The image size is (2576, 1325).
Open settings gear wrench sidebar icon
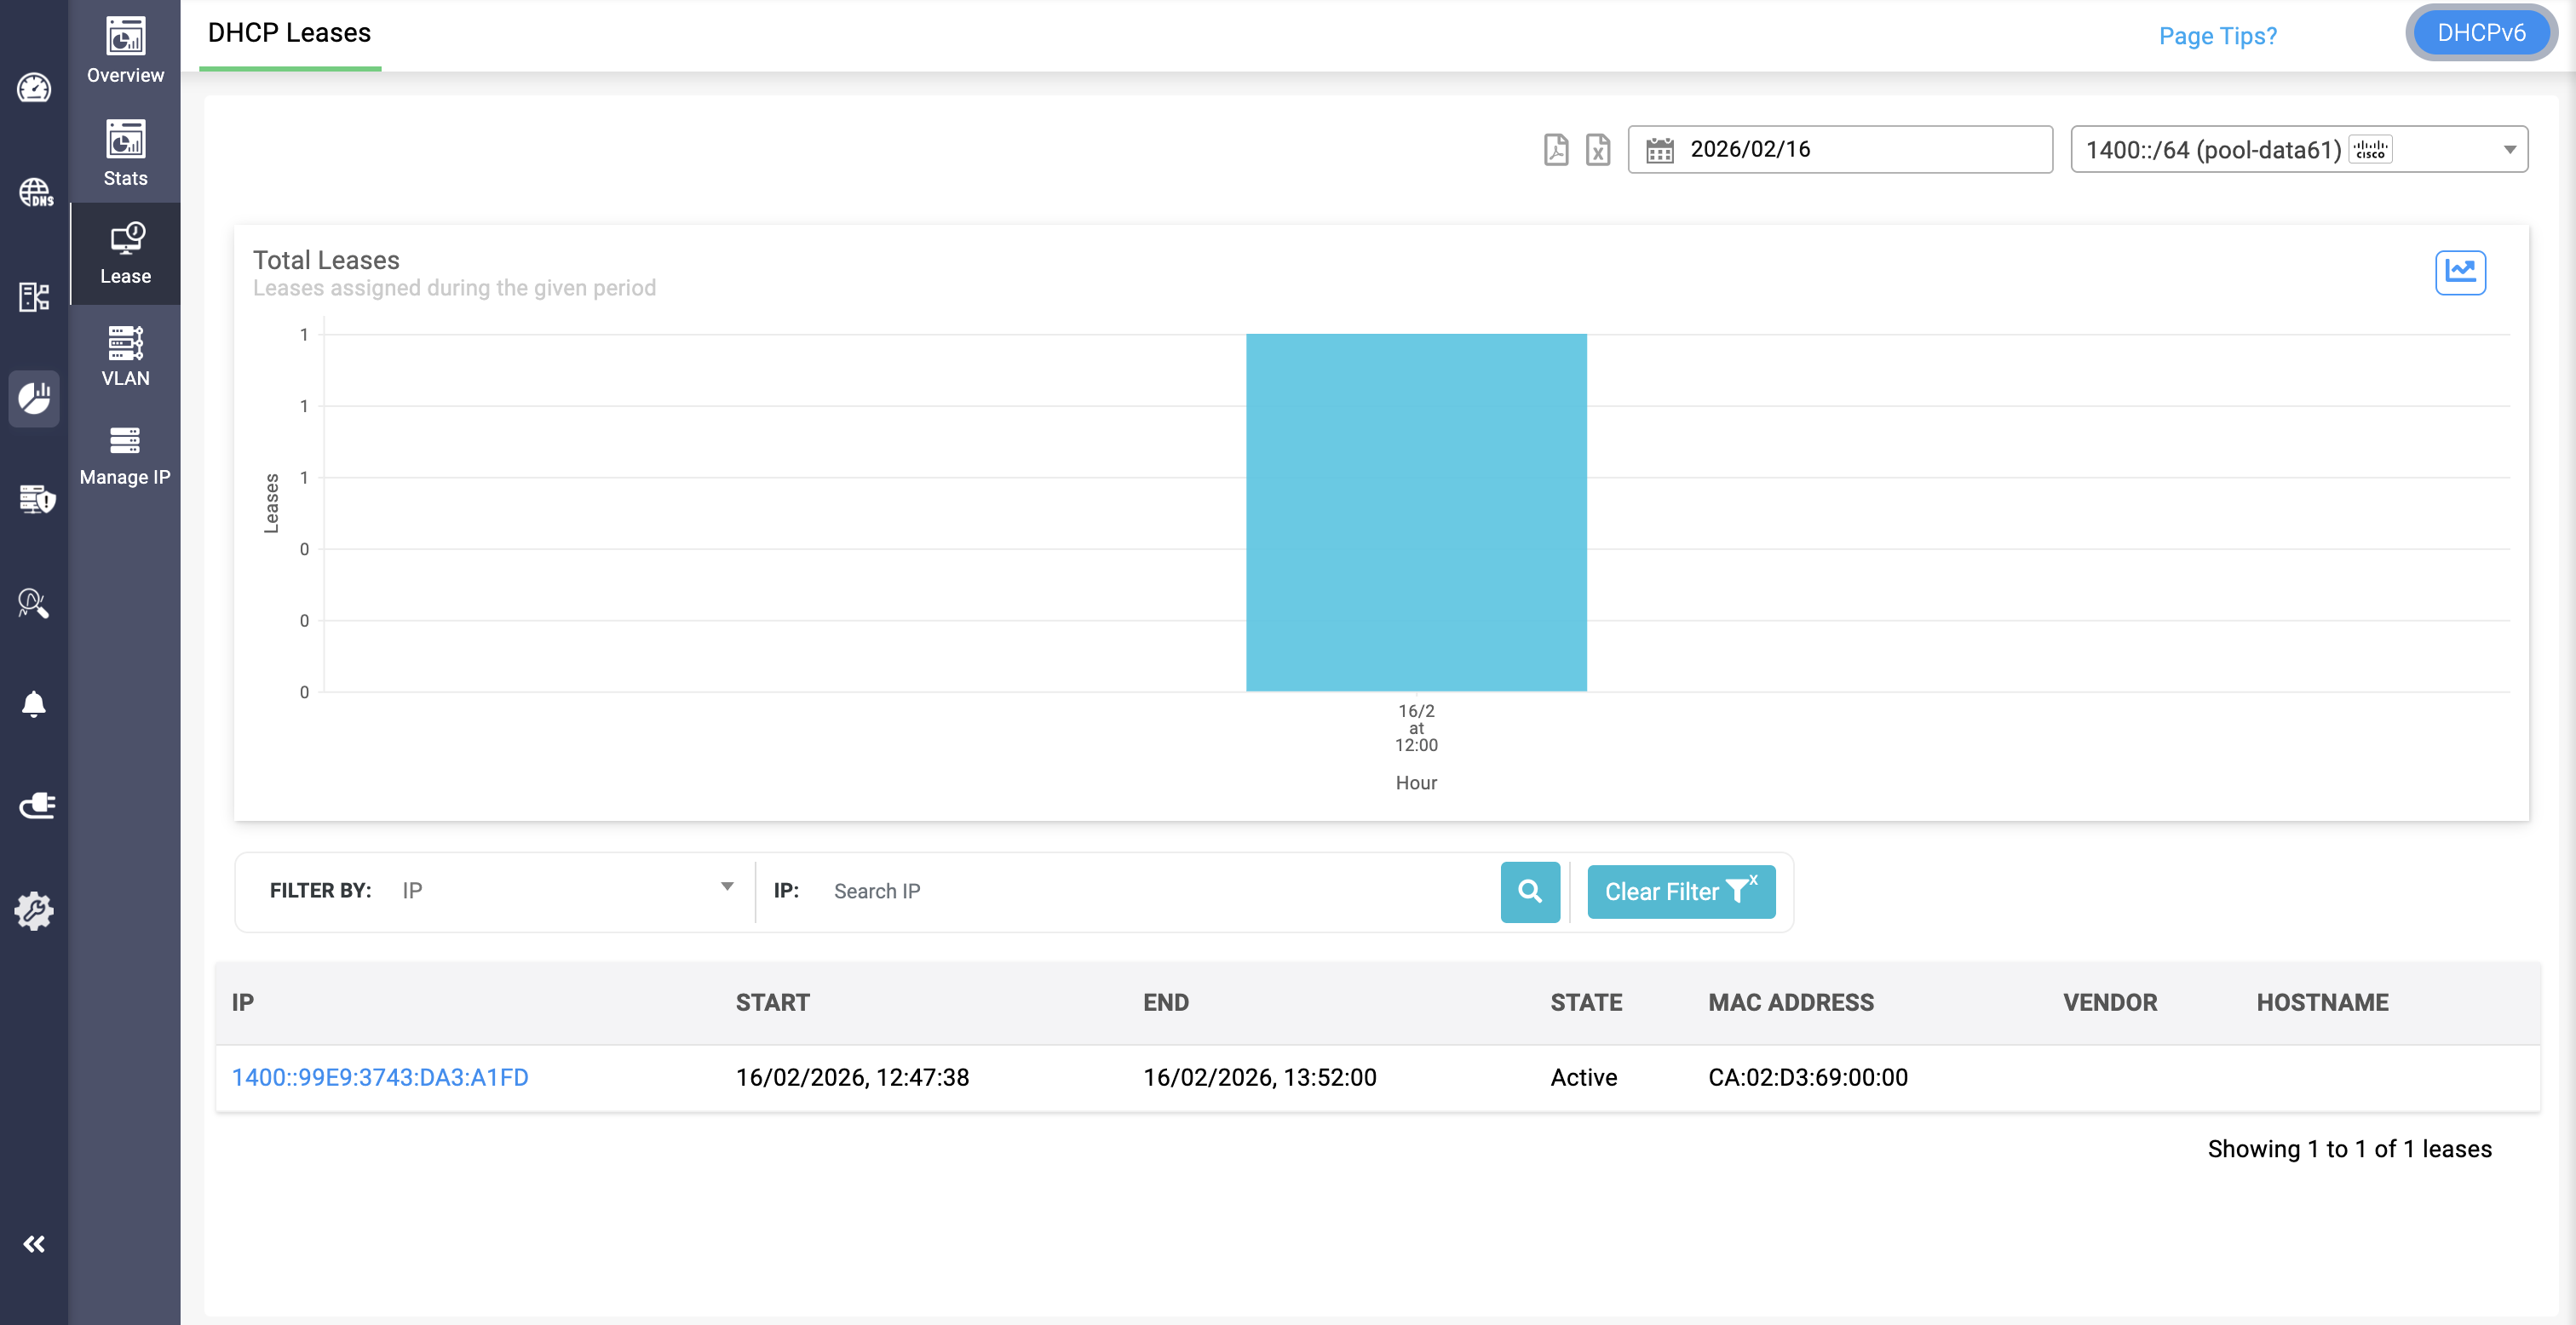(34, 910)
